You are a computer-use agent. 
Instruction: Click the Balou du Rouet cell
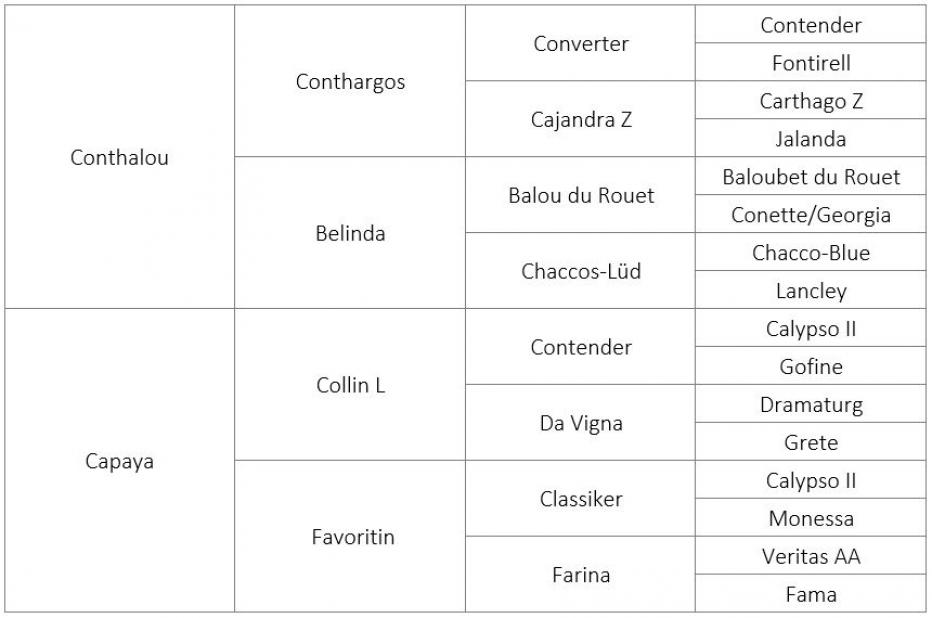[x=581, y=195]
